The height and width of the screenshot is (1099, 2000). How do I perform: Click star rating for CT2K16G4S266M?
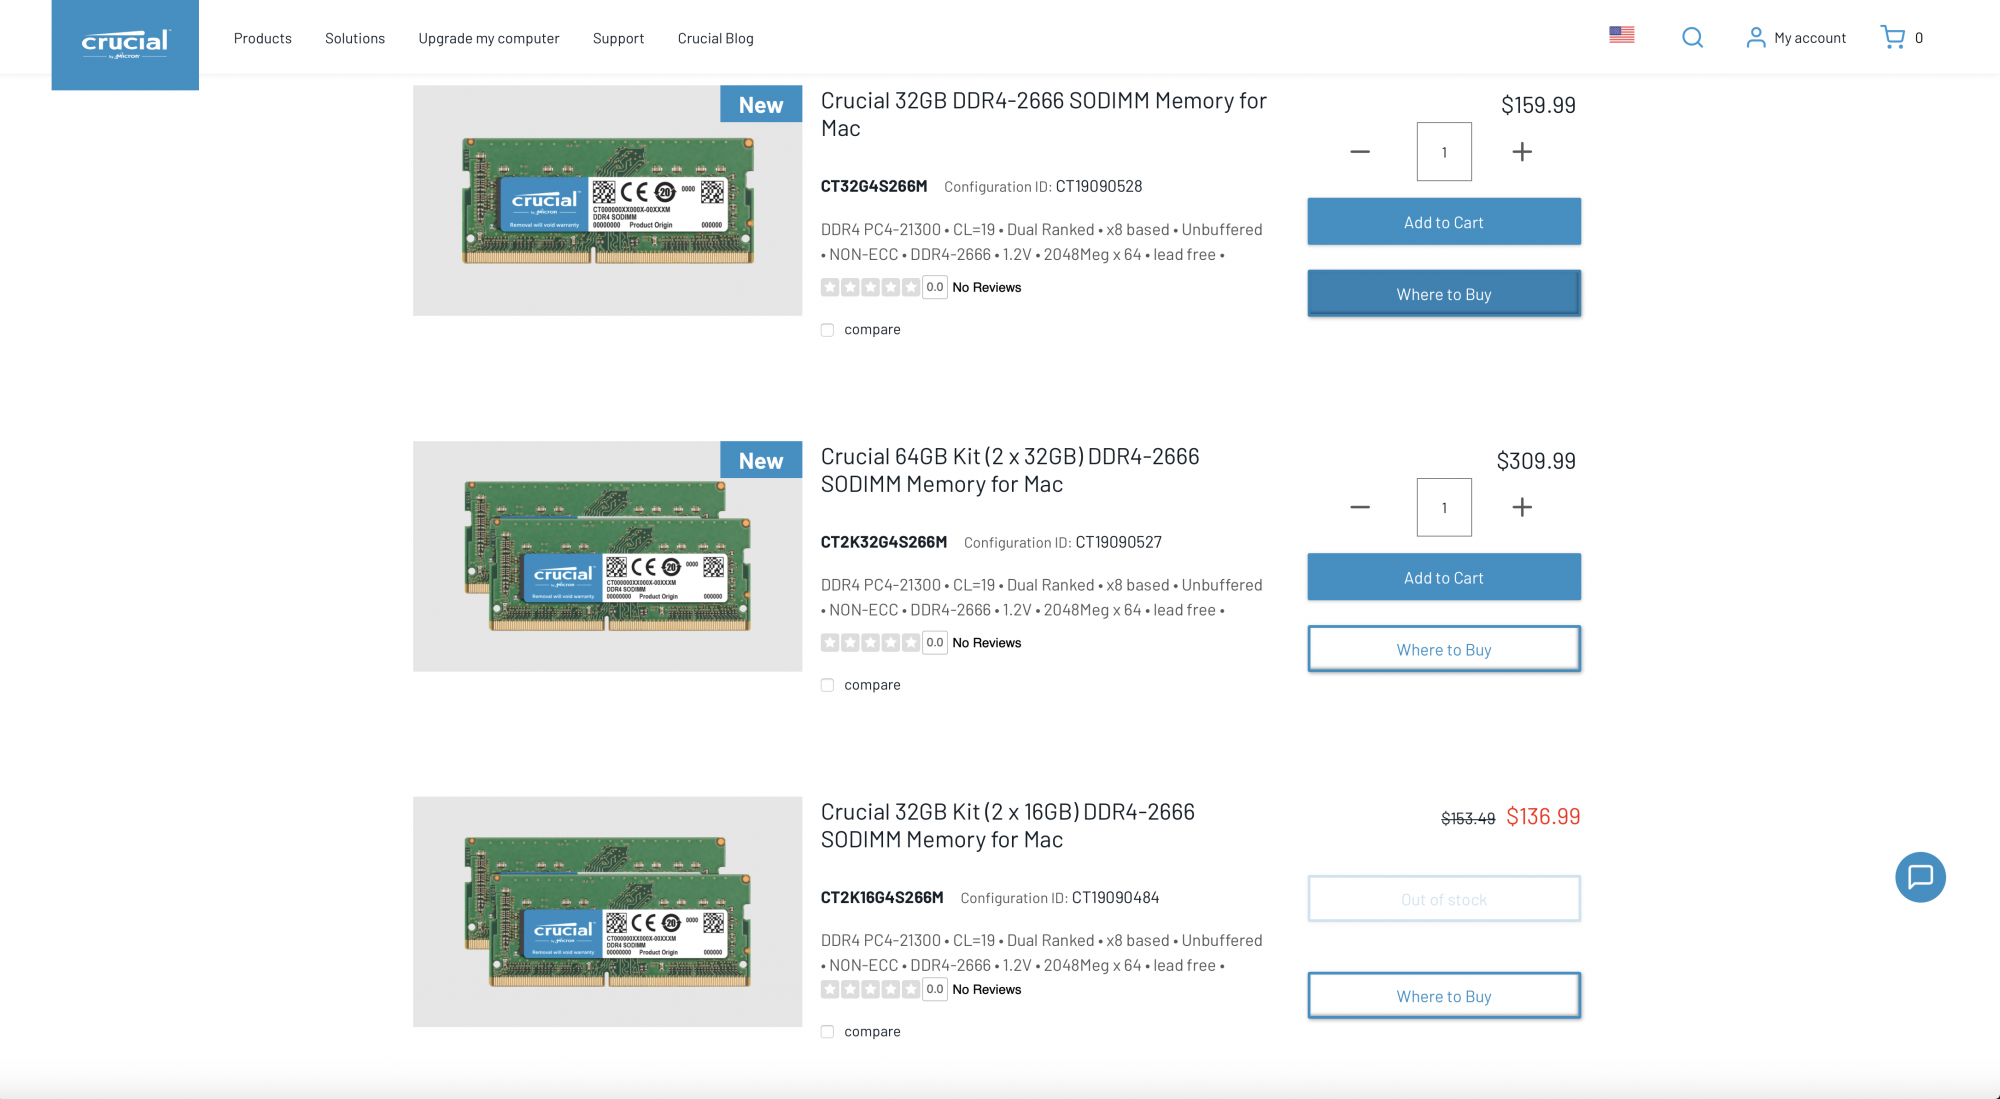click(x=870, y=989)
